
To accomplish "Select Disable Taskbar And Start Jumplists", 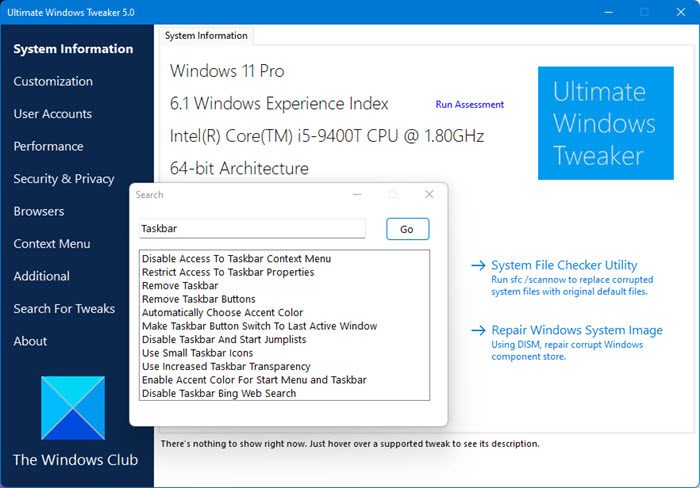I will [224, 339].
